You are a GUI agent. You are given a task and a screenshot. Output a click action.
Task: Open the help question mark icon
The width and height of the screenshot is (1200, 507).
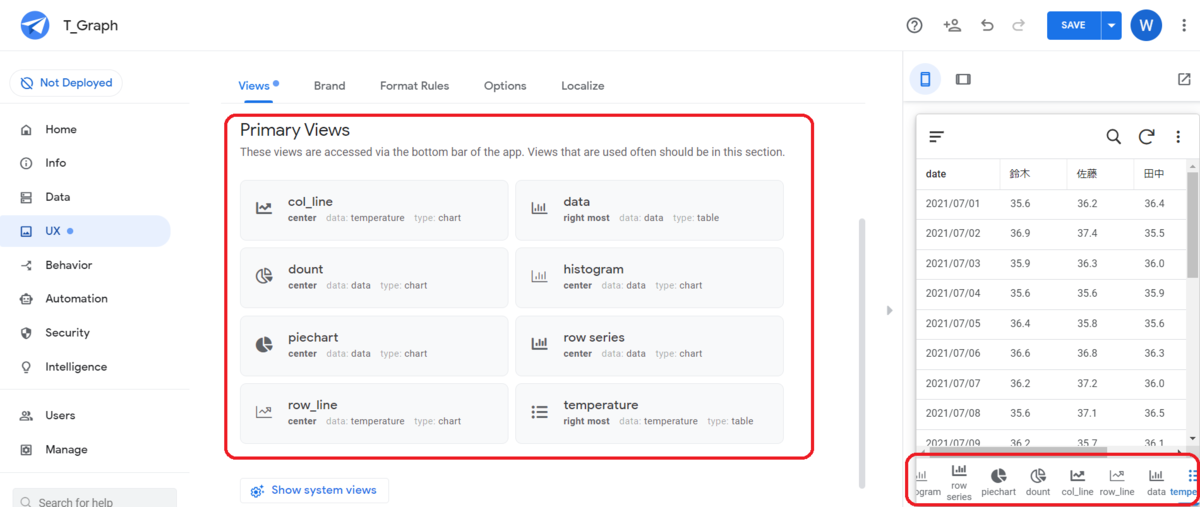coord(914,25)
